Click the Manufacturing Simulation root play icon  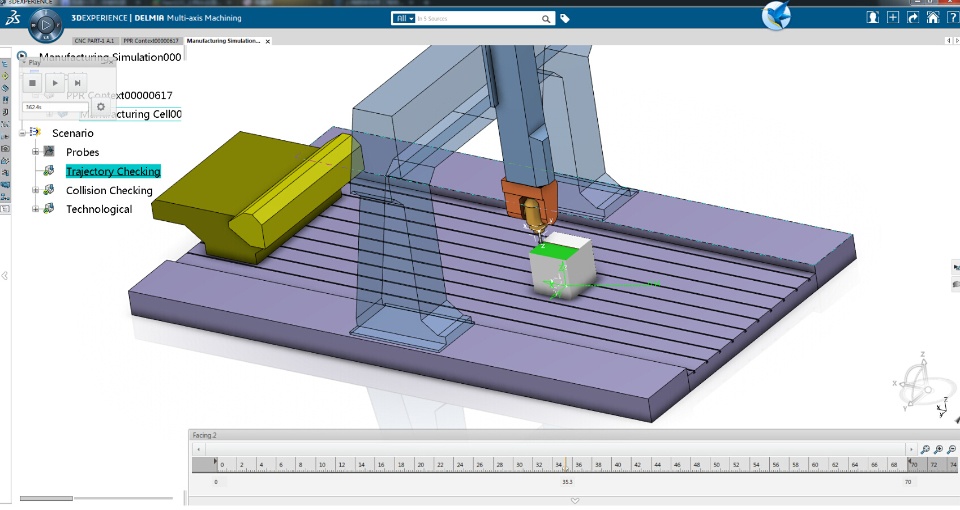22,56
